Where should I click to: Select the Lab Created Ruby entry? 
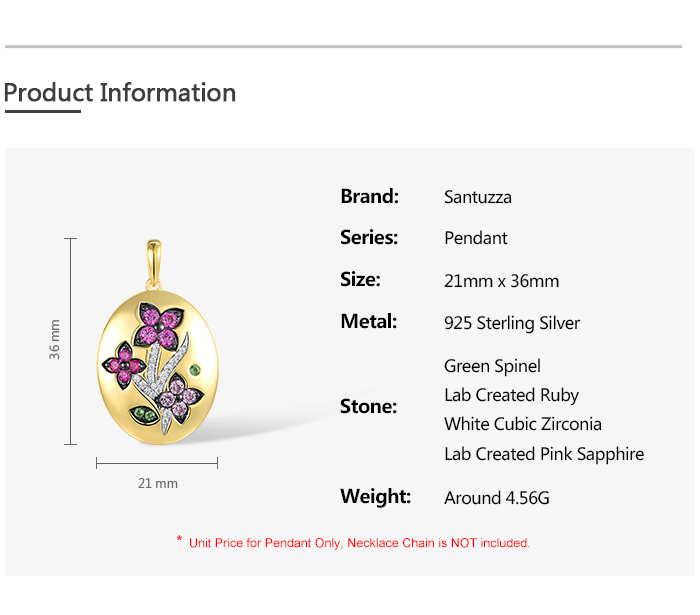[x=511, y=395]
